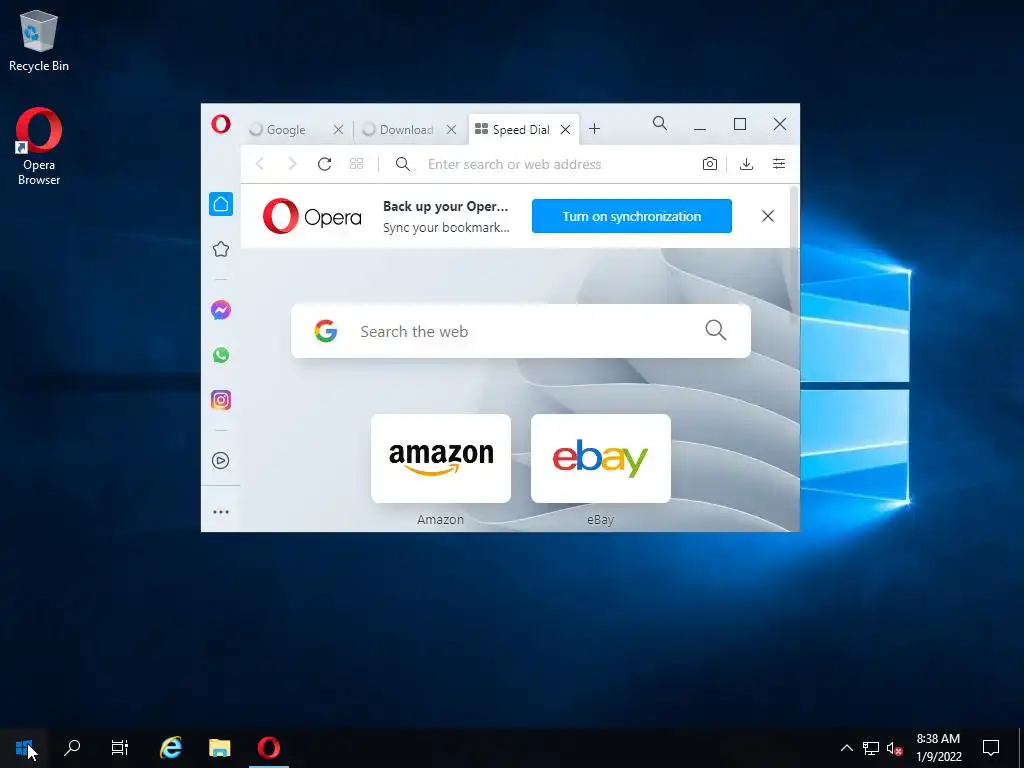Select the Recycle Bin desktop icon
This screenshot has height=768, width=1024.
pyautogui.click(x=39, y=40)
